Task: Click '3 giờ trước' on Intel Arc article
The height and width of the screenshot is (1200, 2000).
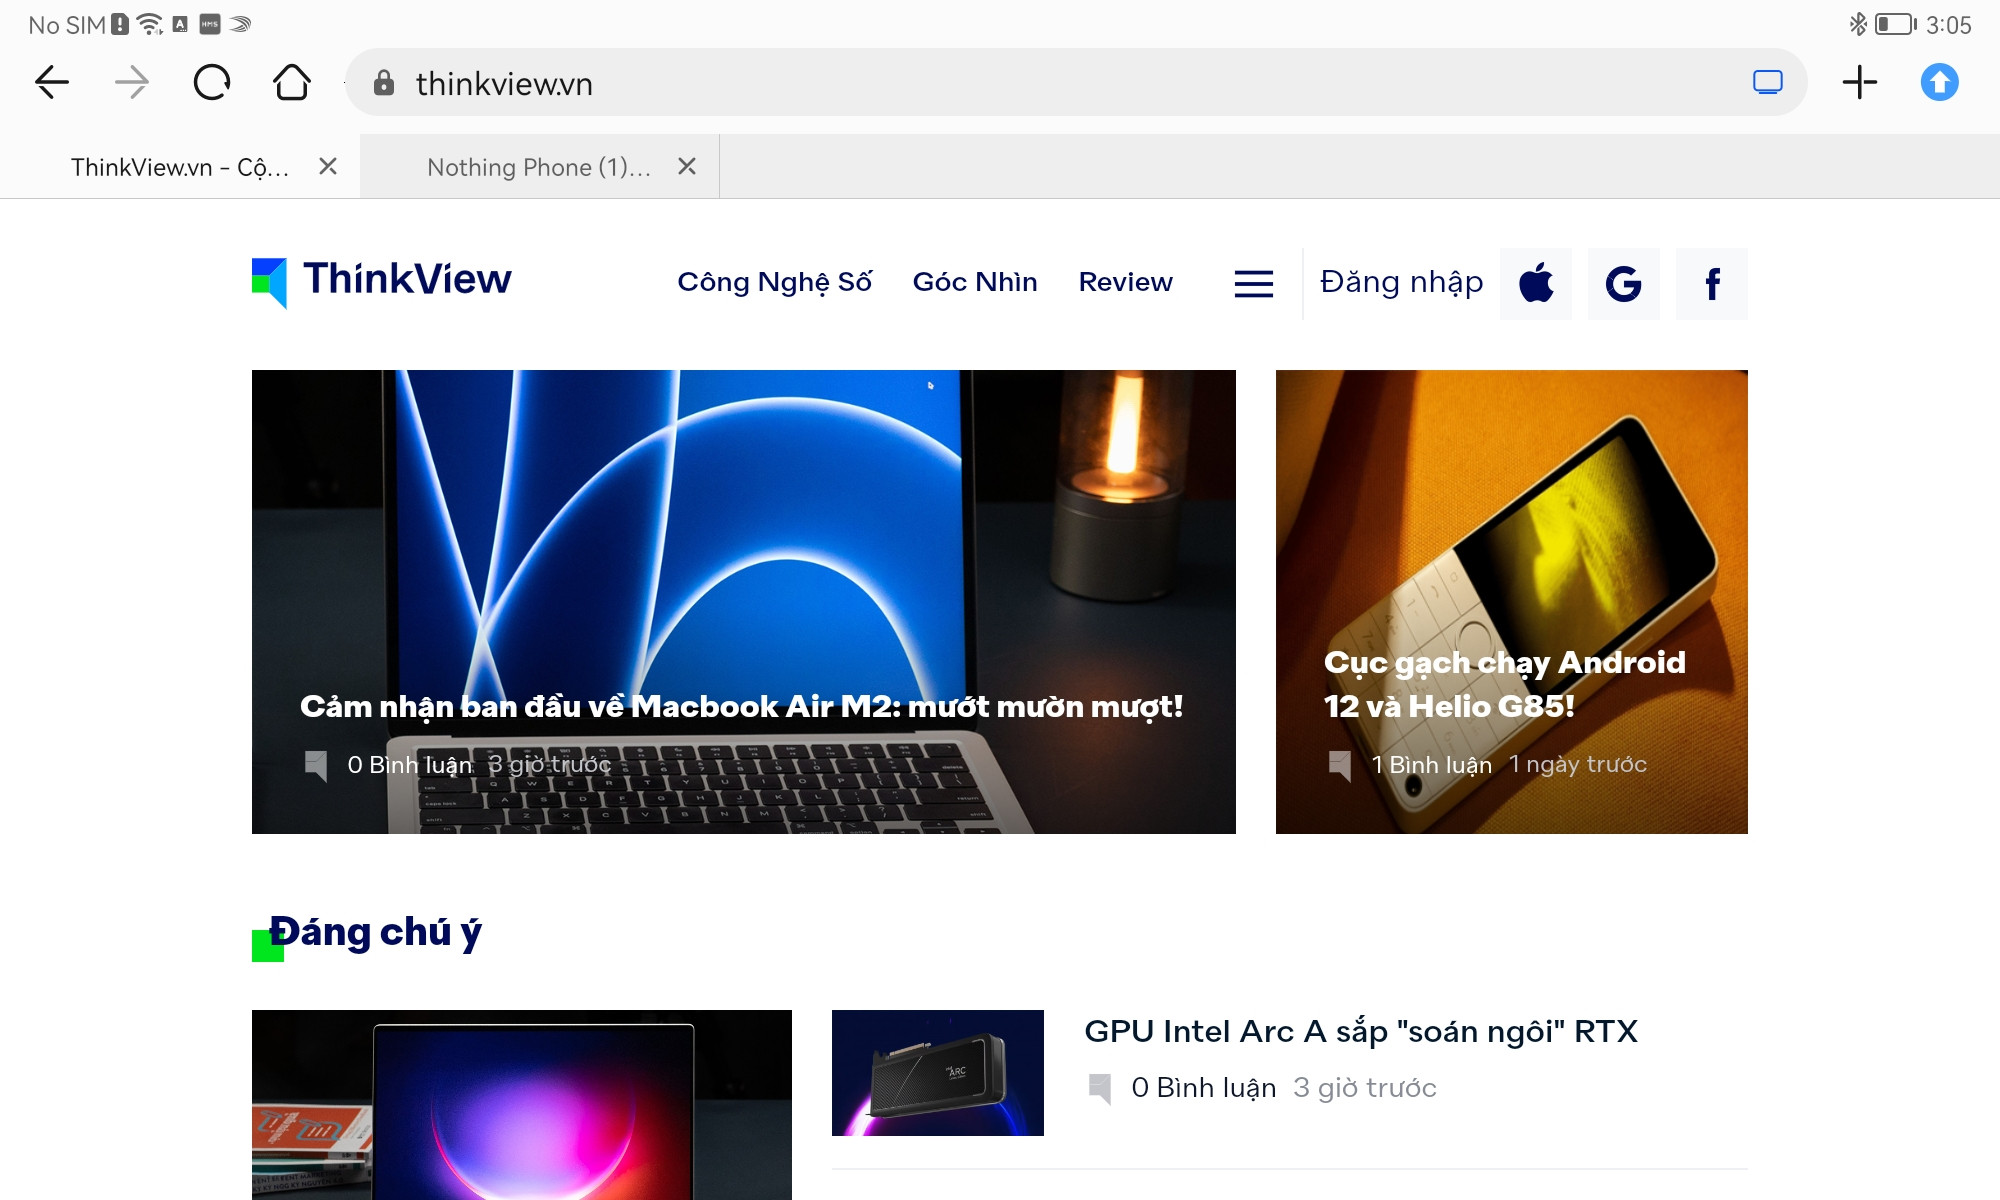Action: tap(1365, 1088)
